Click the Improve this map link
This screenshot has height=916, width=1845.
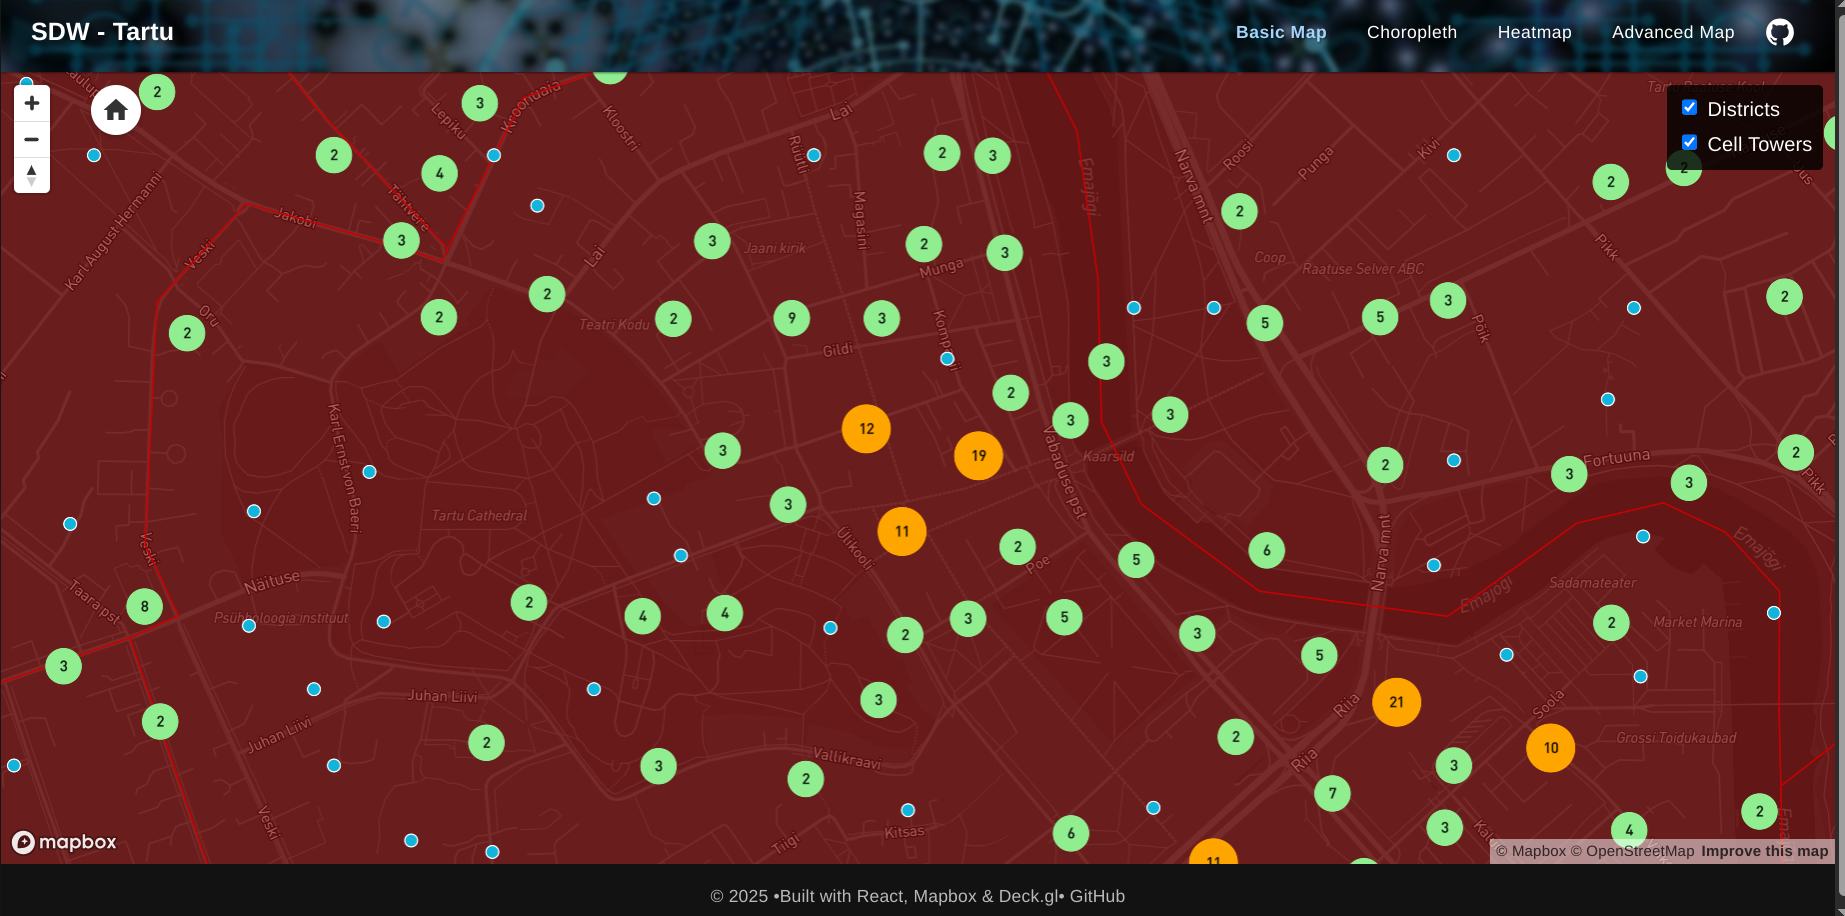point(1764,851)
